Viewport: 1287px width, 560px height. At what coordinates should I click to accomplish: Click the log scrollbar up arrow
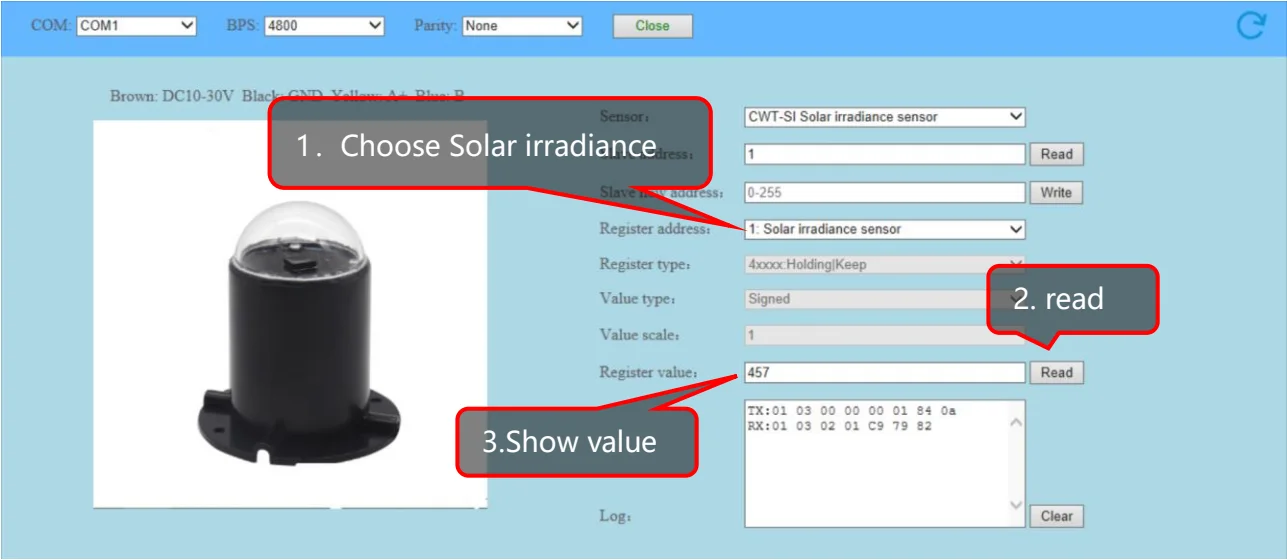click(1016, 423)
